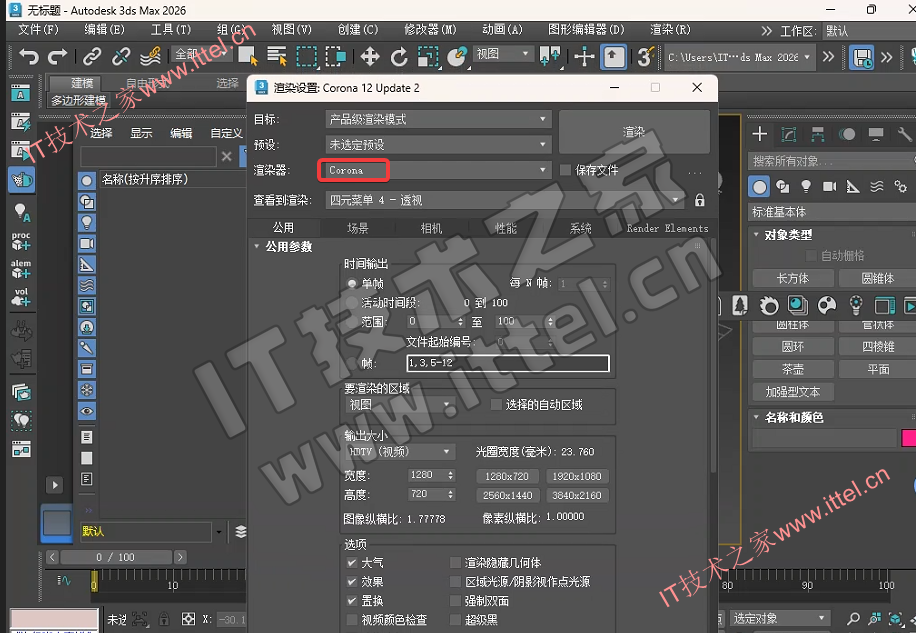916x633 pixels.
Task: Open the 编辑(E) menu
Action: 104,30
